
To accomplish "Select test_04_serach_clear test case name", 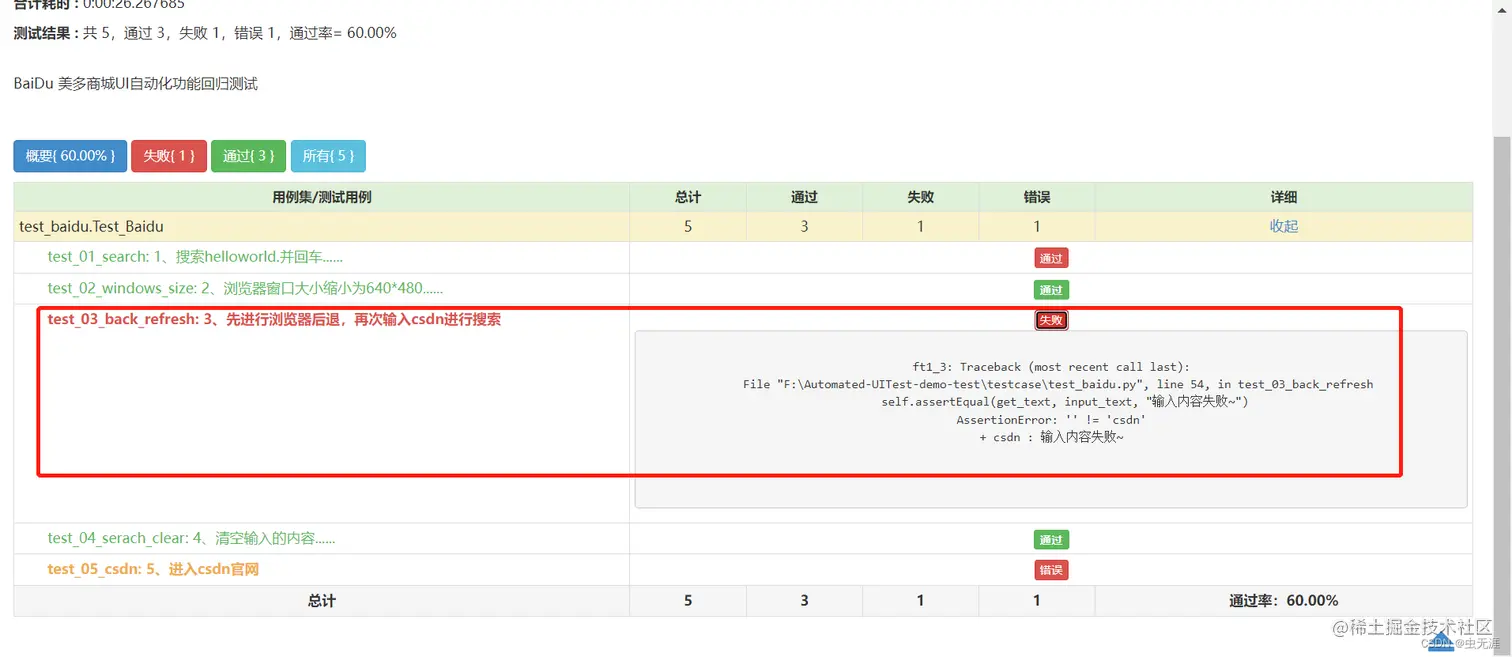I will coord(191,538).
